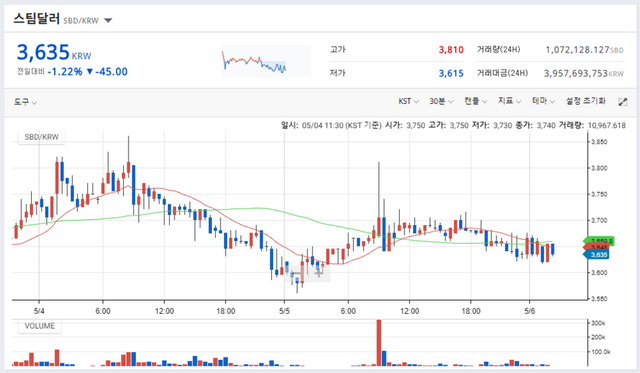Click the blue 3,635 current price axis tag
This screenshot has width=640, height=373.
pos(596,255)
